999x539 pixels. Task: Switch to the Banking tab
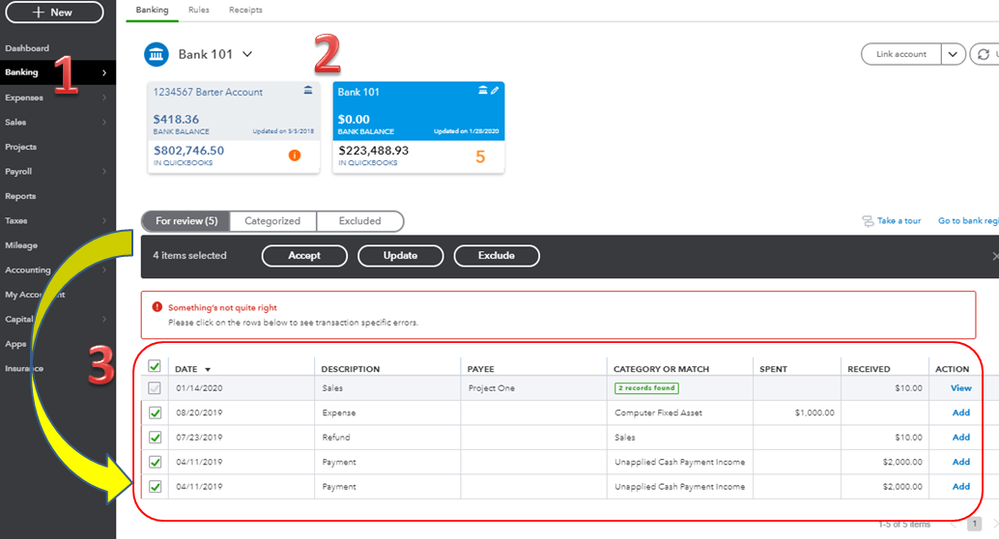tap(152, 10)
